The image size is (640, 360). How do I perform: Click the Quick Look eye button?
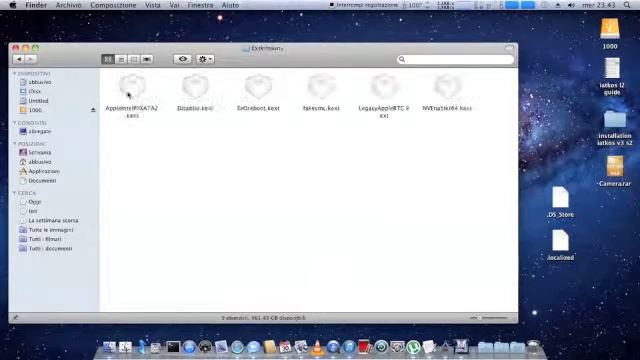coord(182,59)
